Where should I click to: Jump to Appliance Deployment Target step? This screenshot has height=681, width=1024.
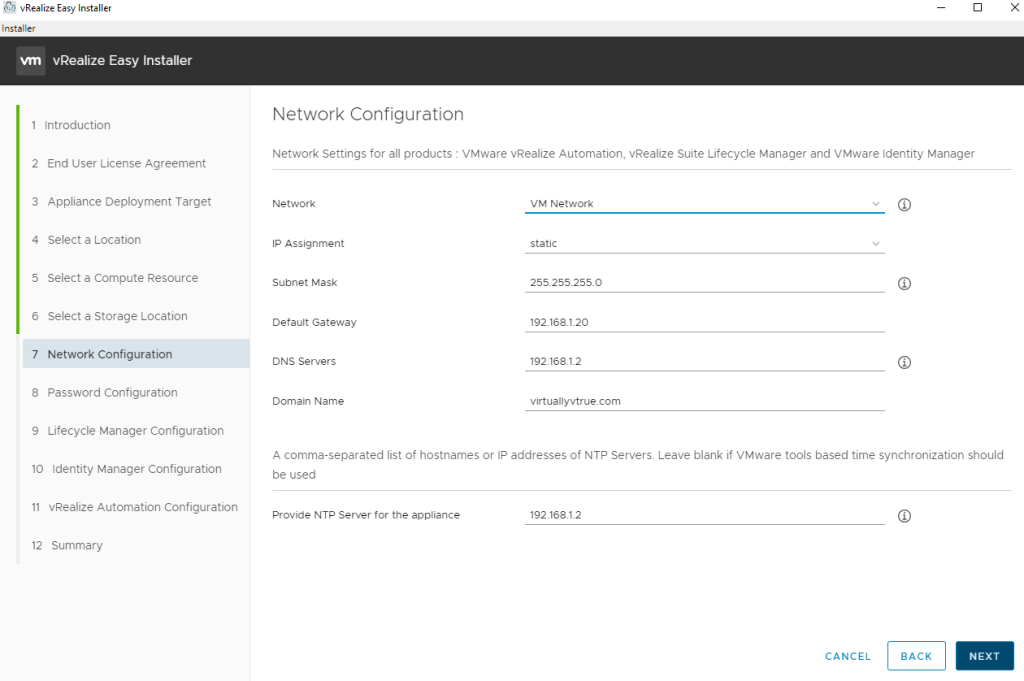pos(129,201)
